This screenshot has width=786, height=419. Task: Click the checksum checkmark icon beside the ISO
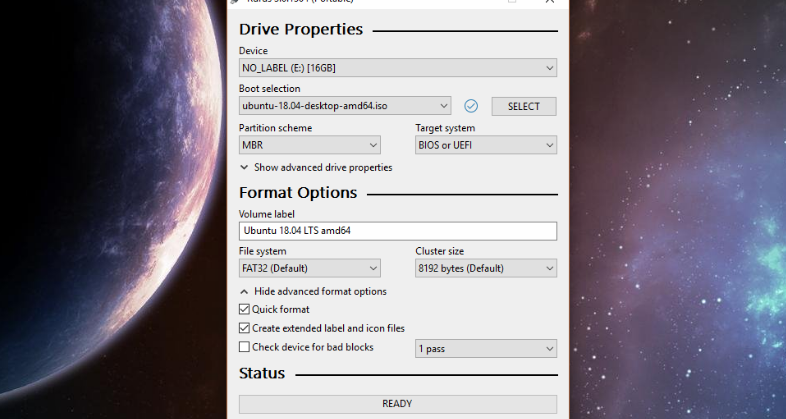tap(471, 106)
